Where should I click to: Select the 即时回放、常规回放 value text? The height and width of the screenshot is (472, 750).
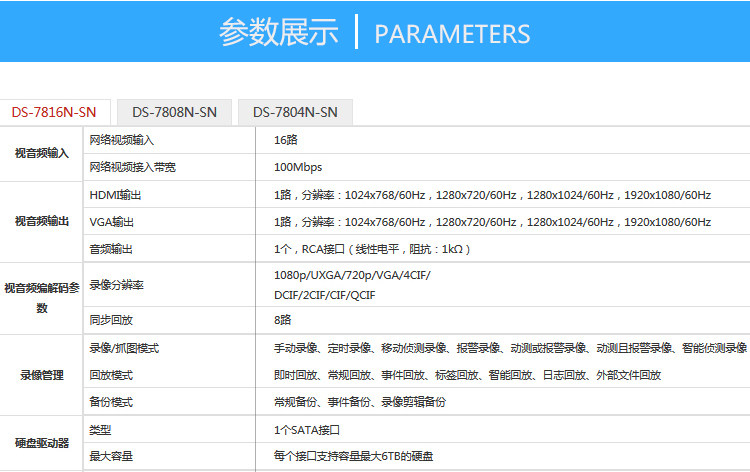[x=467, y=375]
